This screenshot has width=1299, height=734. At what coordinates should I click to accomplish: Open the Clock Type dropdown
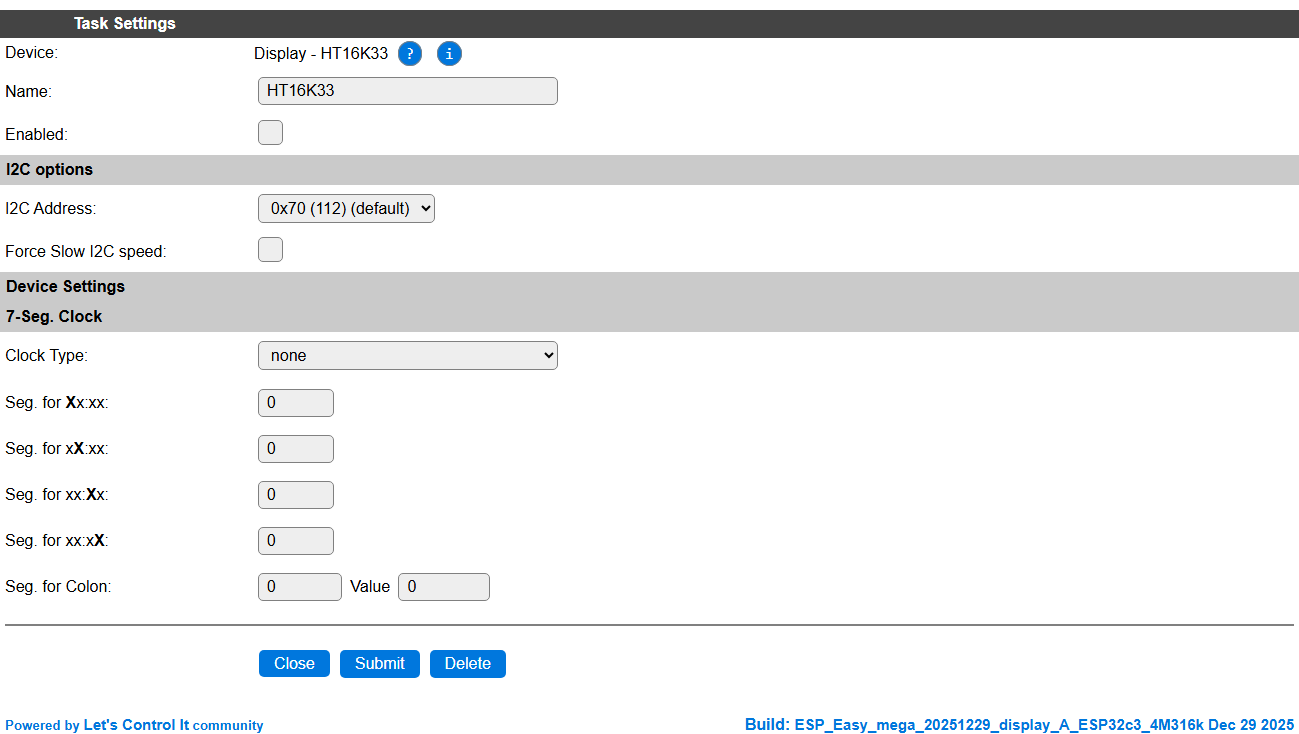[x=408, y=355]
